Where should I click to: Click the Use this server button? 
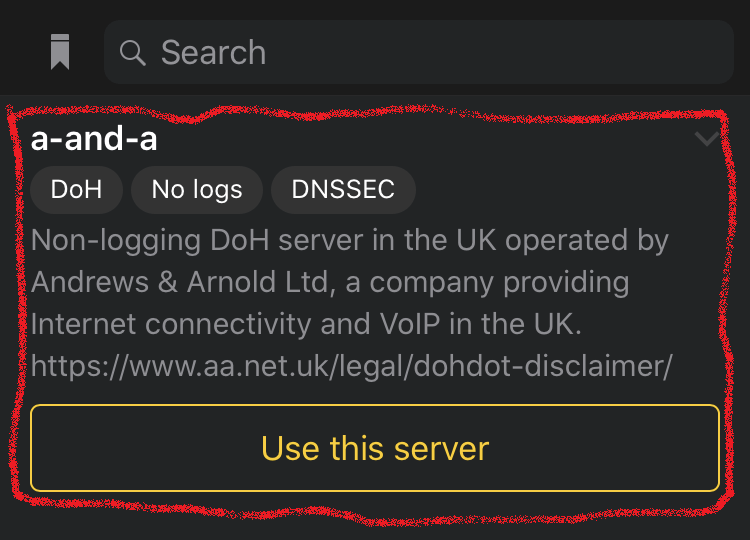tap(375, 448)
